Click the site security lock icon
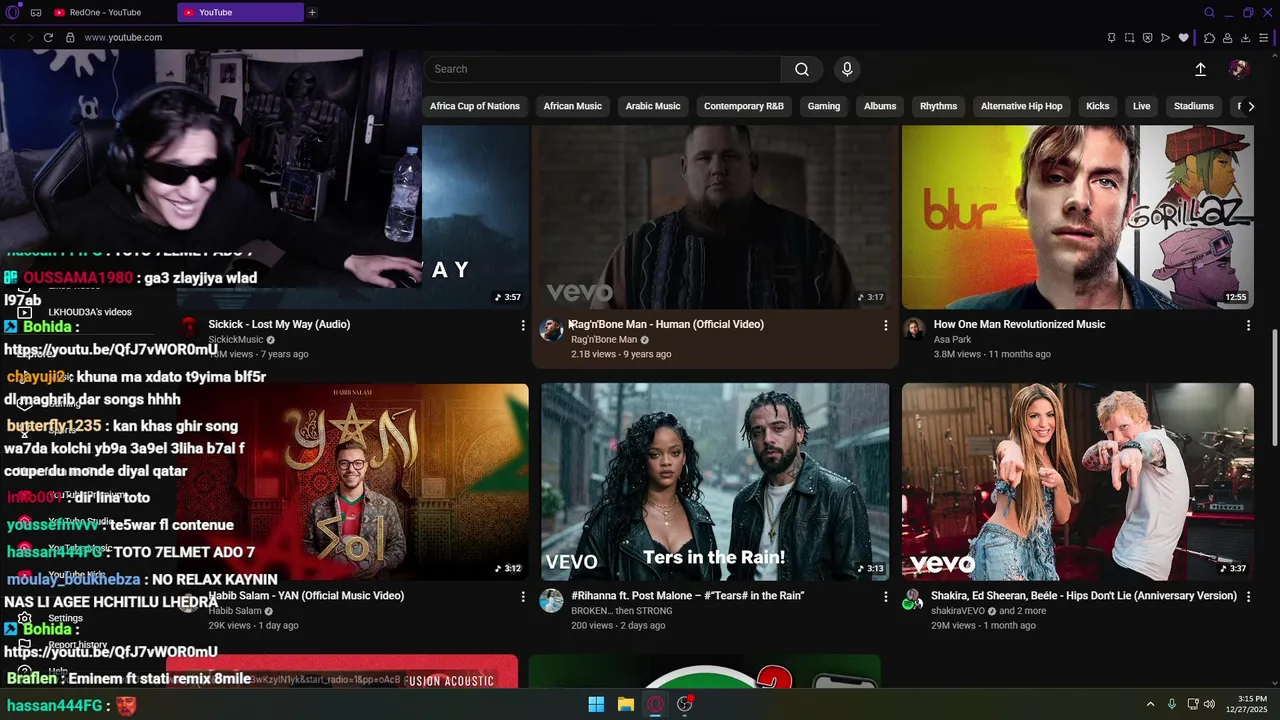1280x720 pixels. pyautogui.click(x=70, y=38)
